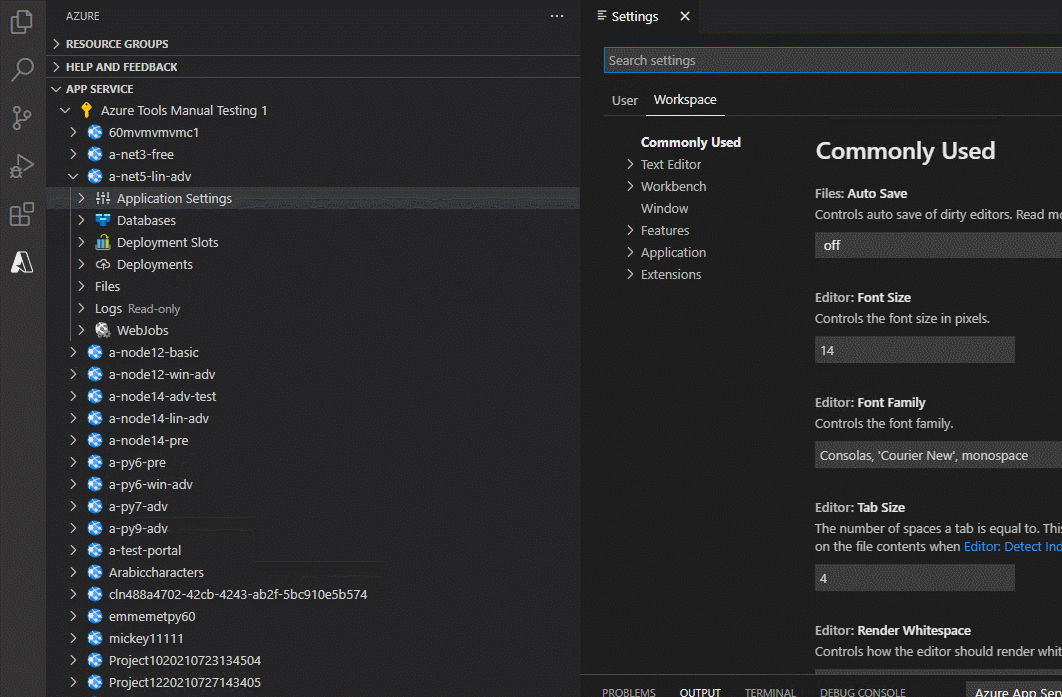This screenshot has width=1062, height=697.
Task: Click the web app icon for a-py7-adv
Action: pos(95,507)
